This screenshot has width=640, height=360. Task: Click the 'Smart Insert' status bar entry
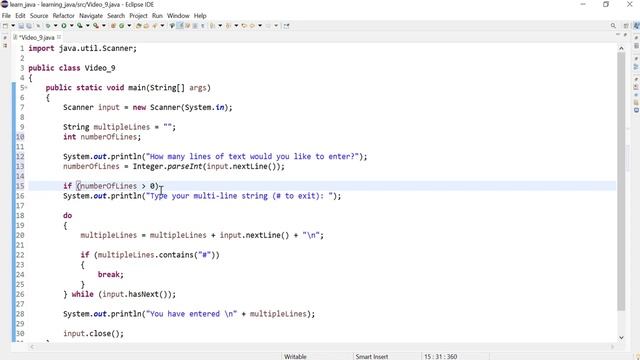[372, 356]
